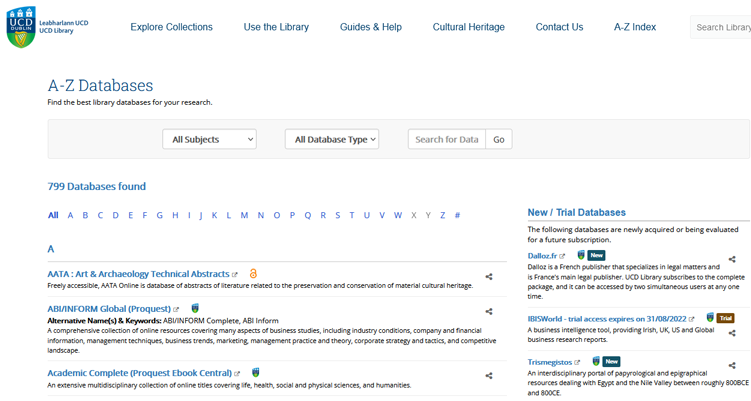This screenshot has width=751, height=401.
Task: Click the open access icon beside AATA
Action: (x=253, y=274)
